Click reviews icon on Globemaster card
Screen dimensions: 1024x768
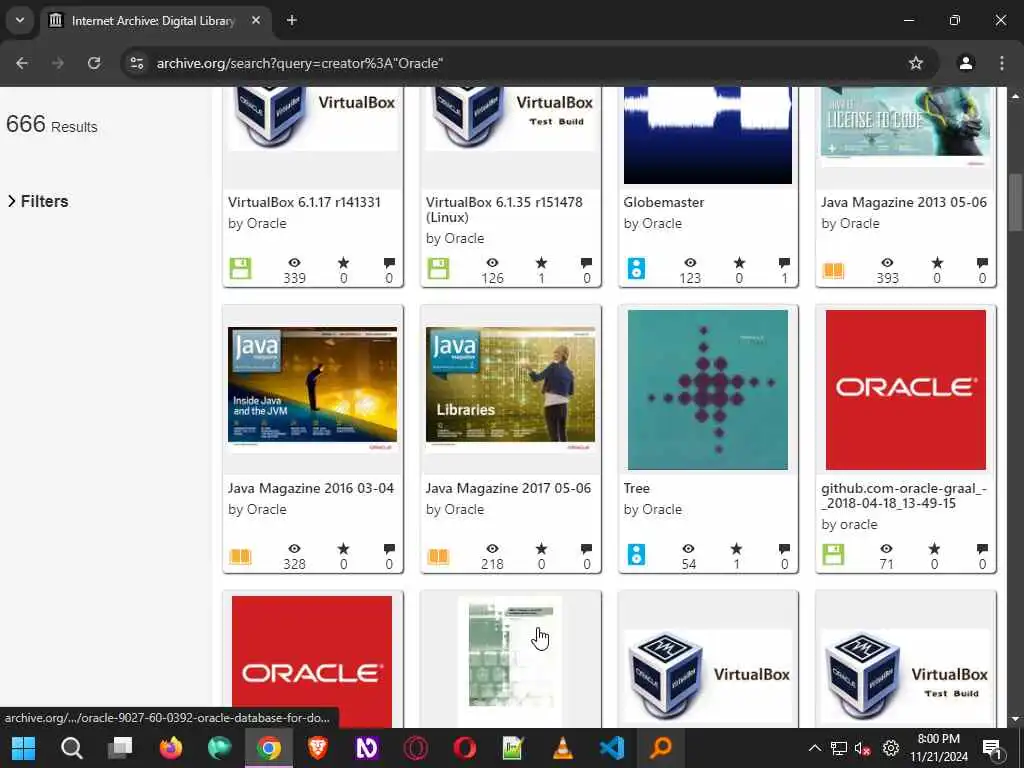[x=784, y=263]
